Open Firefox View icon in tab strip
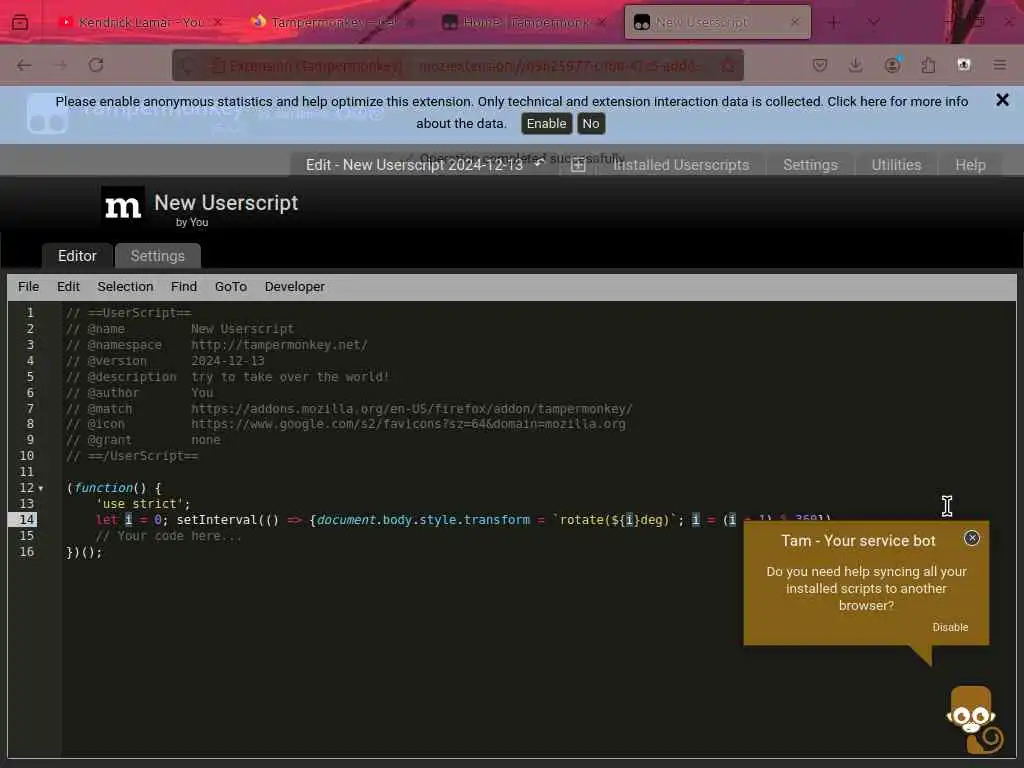The image size is (1024, 768). click(x=20, y=22)
